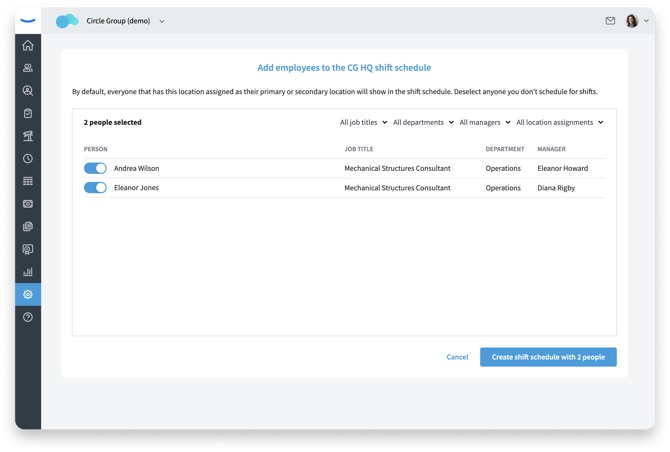Click the Cancel link

(x=457, y=357)
